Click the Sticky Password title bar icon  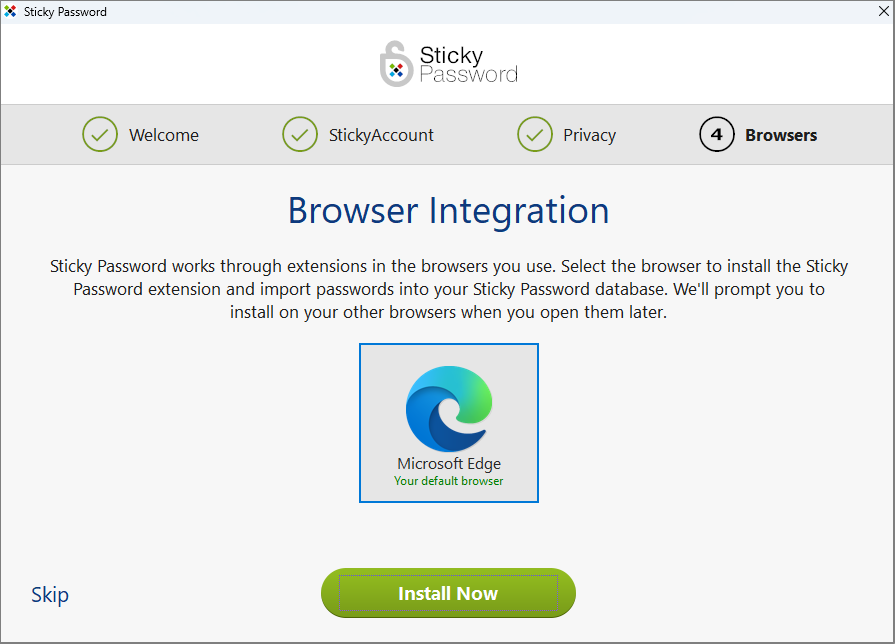click(x=11, y=11)
